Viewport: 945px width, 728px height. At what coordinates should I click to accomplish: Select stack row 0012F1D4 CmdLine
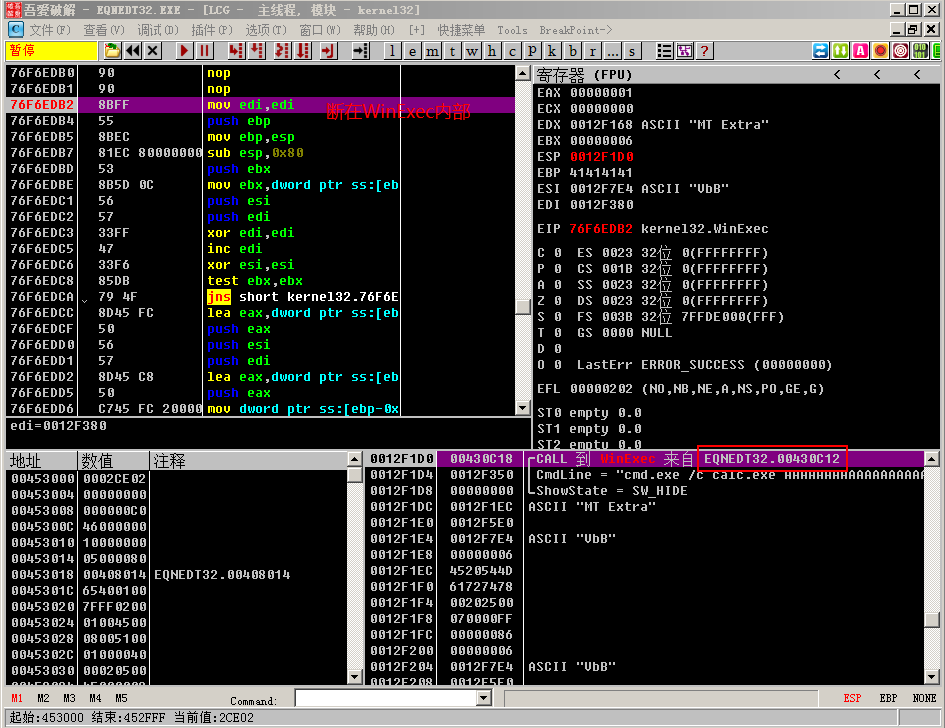click(645, 475)
